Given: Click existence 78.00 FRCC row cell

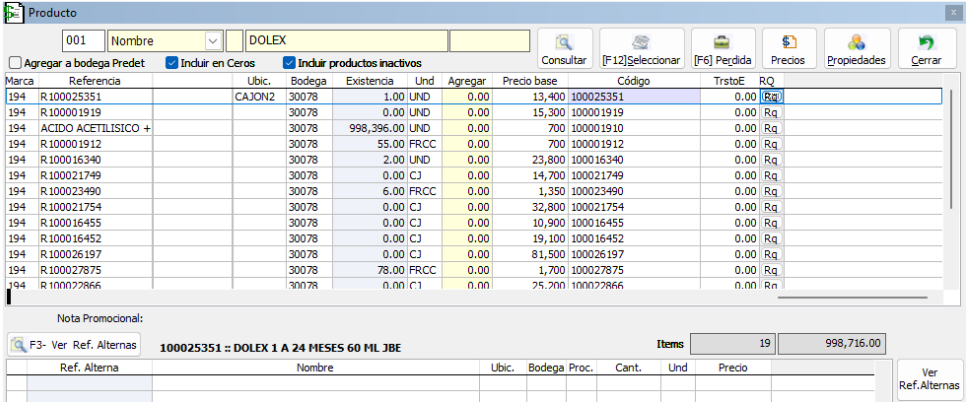Looking at the screenshot, I should [x=370, y=270].
